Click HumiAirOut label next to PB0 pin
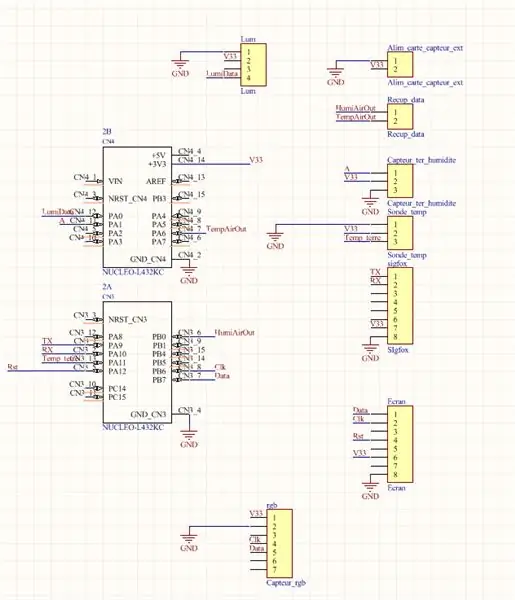The height and width of the screenshot is (600, 515). click(235, 332)
